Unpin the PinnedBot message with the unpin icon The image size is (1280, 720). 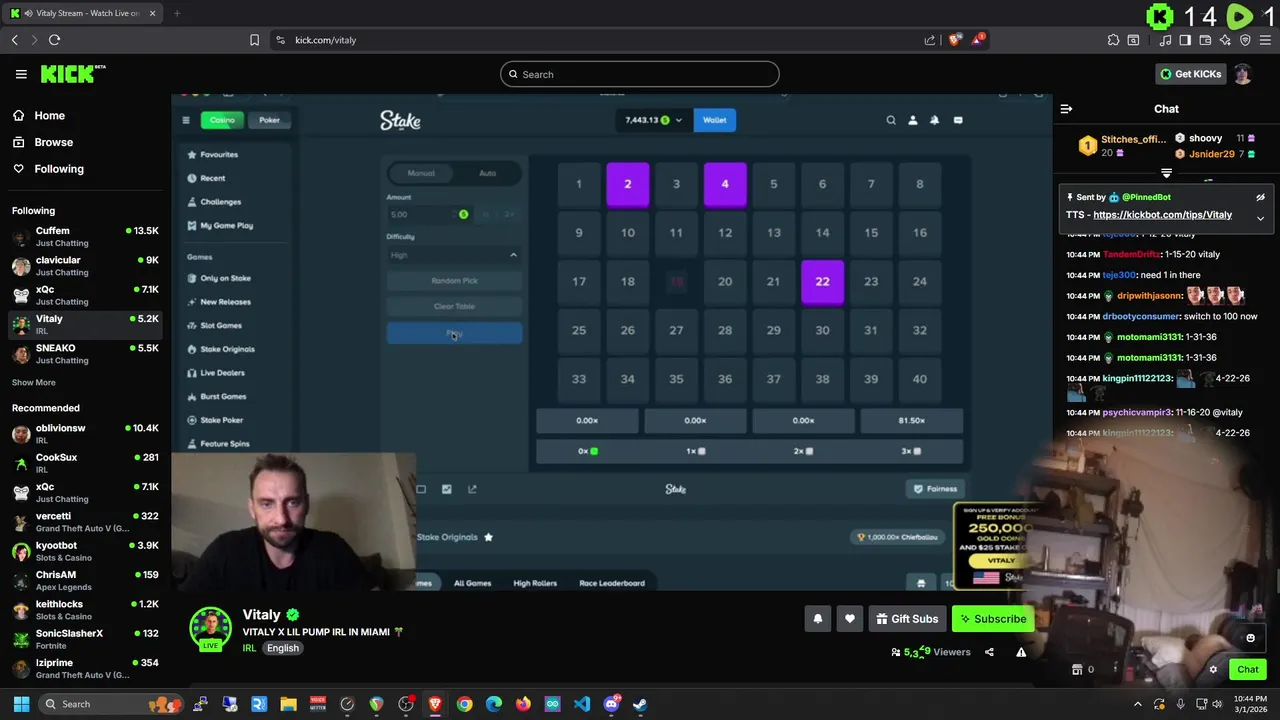tap(1260, 197)
